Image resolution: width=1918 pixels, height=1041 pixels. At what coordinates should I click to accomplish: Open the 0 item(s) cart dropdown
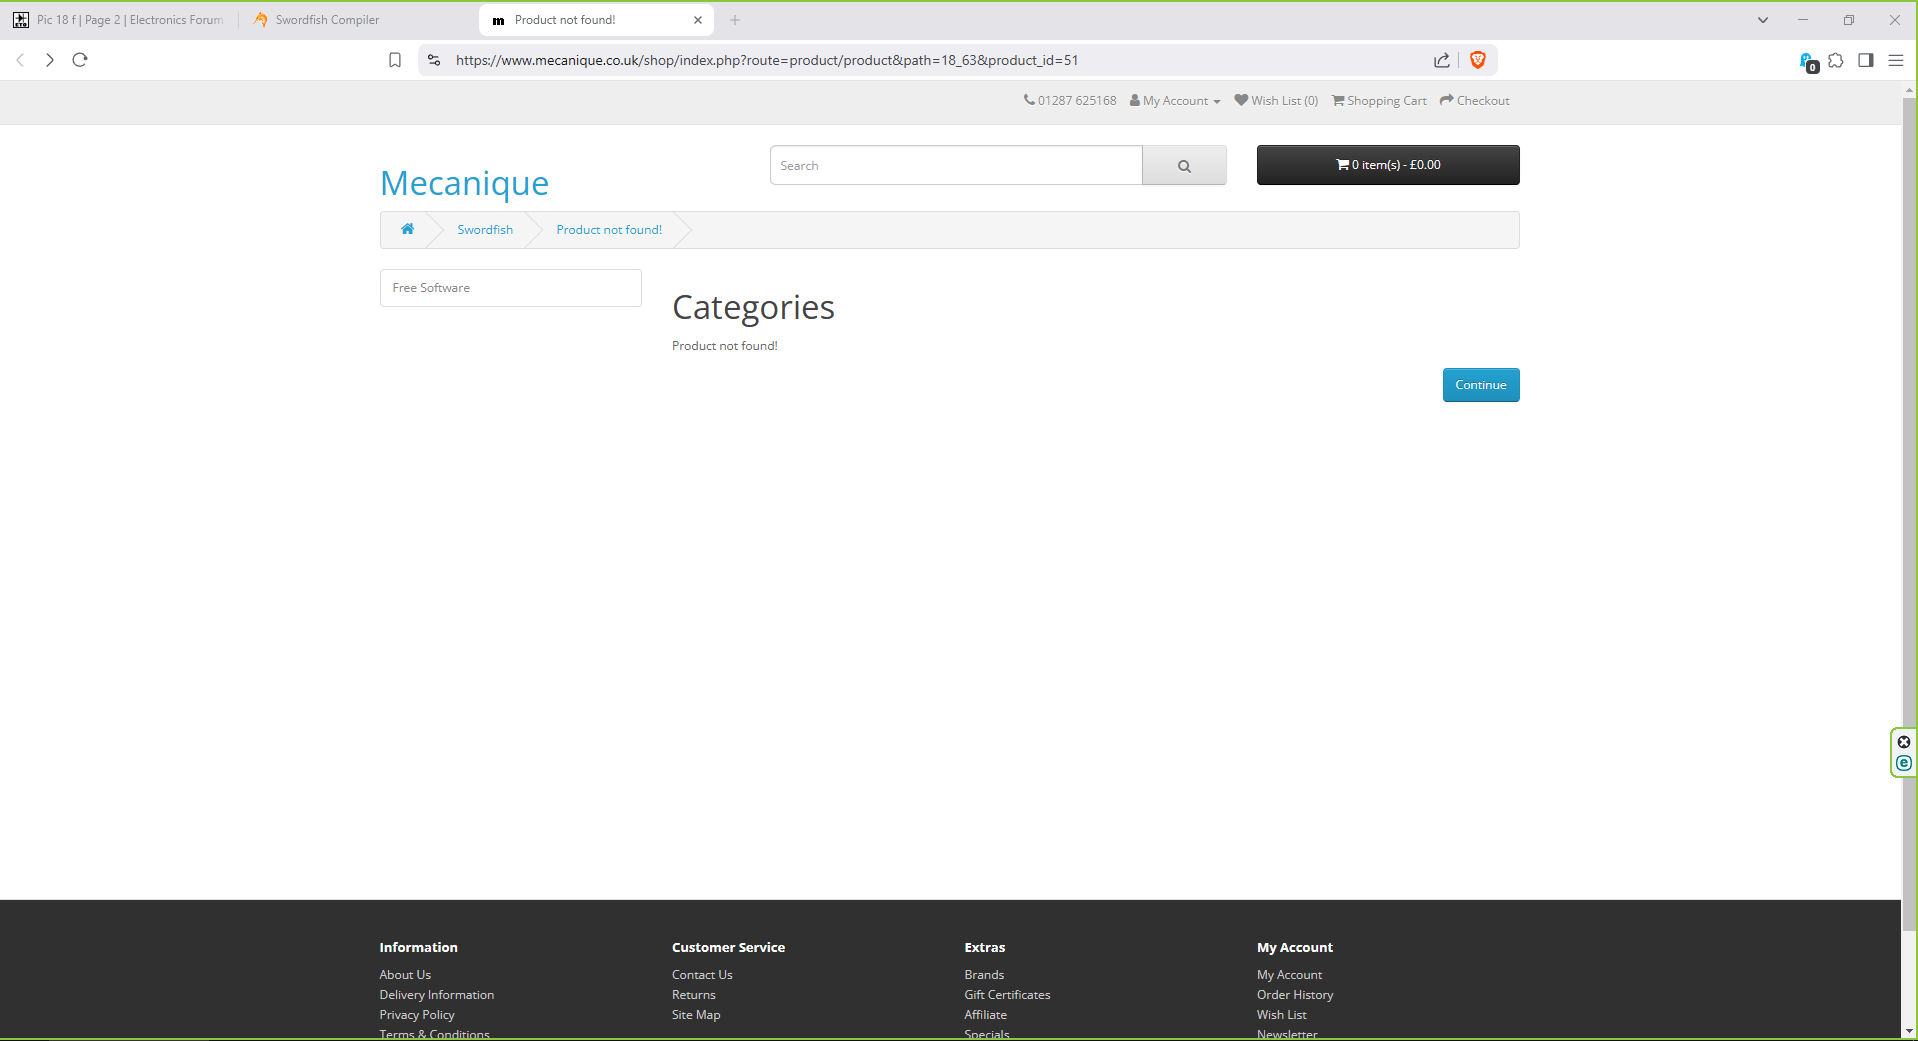pyautogui.click(x=1388, y=165)
